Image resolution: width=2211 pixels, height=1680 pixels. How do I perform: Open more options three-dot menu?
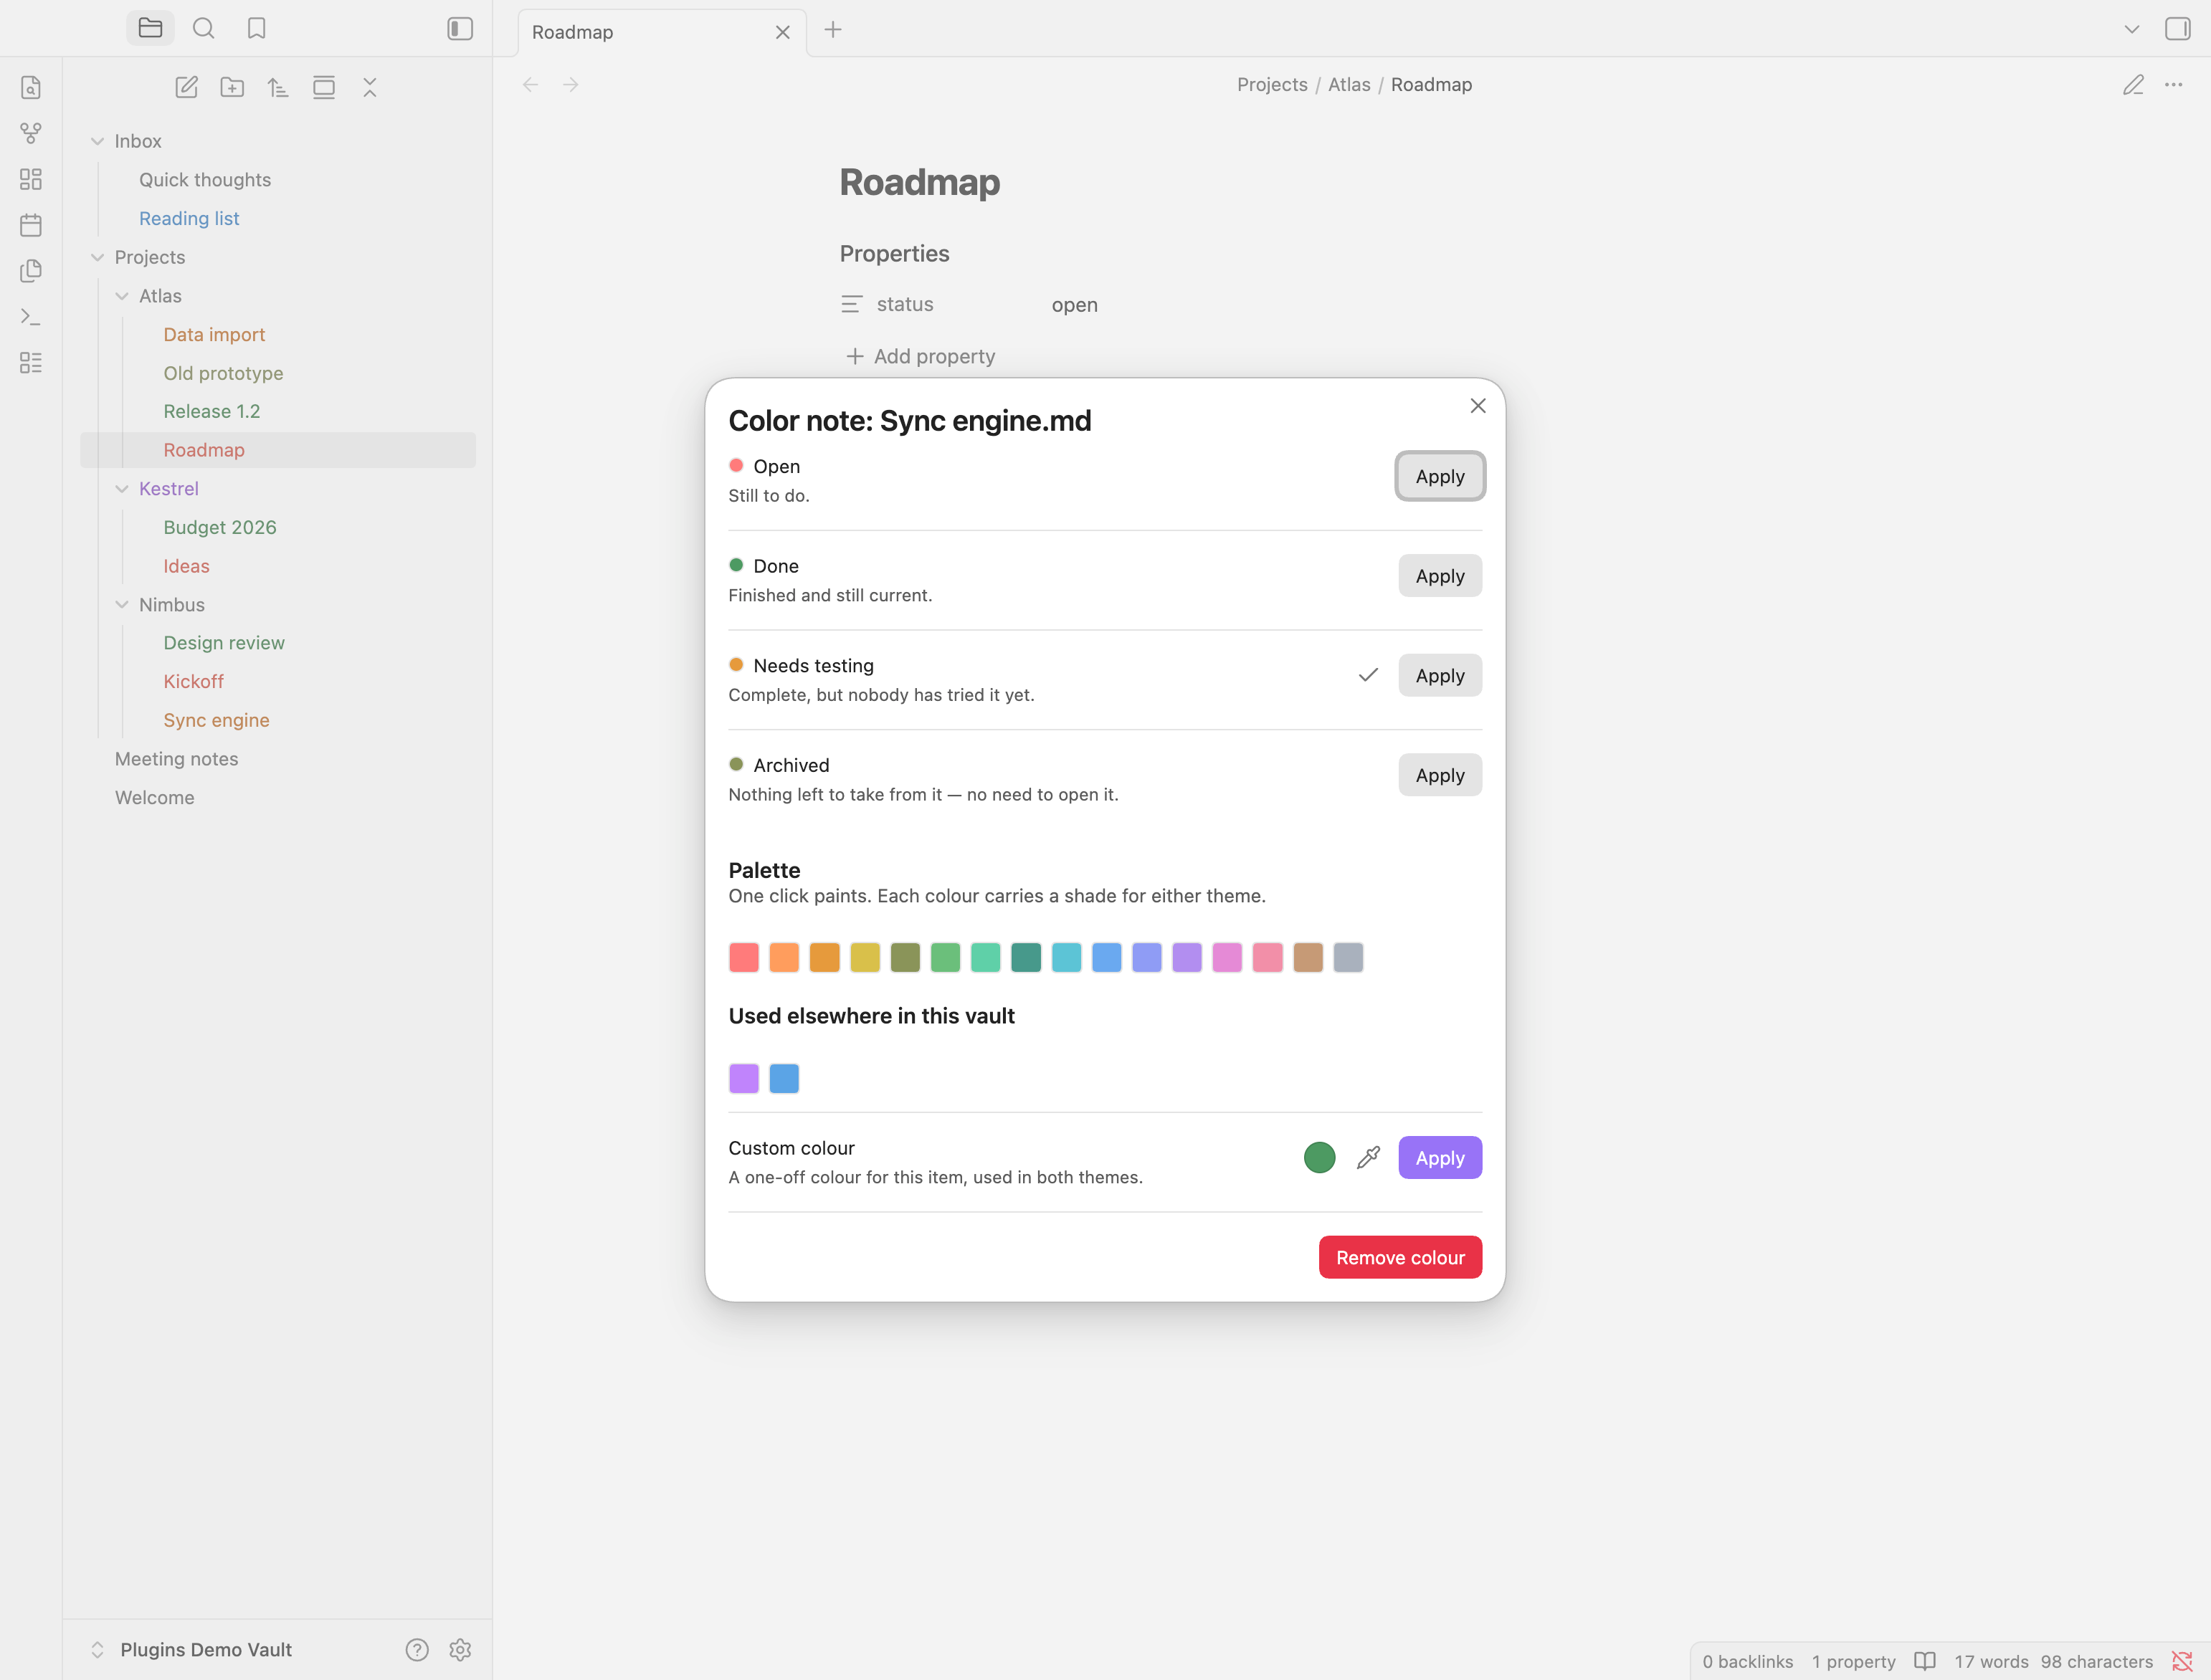[x=2174, y=85]
